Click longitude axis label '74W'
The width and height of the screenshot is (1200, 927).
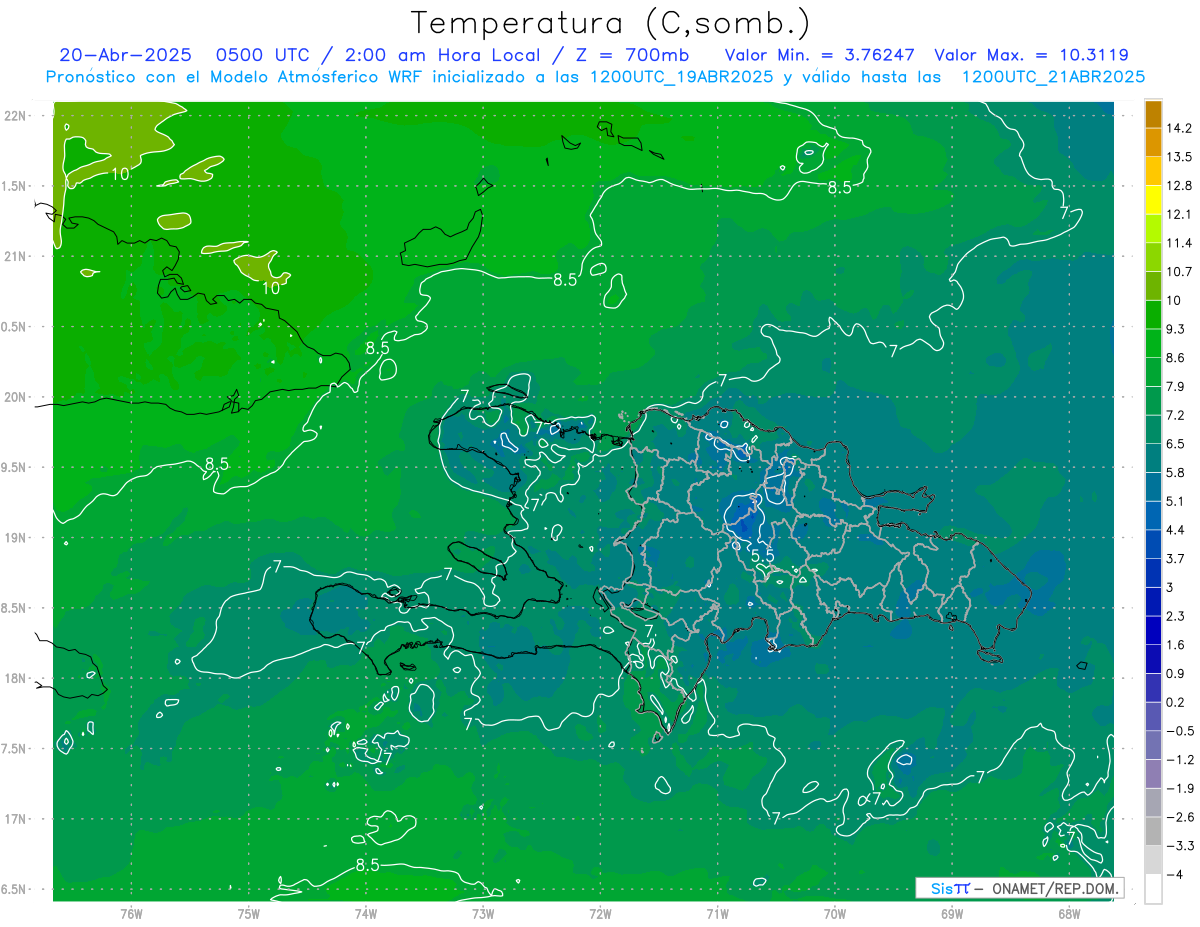[366, 913]
